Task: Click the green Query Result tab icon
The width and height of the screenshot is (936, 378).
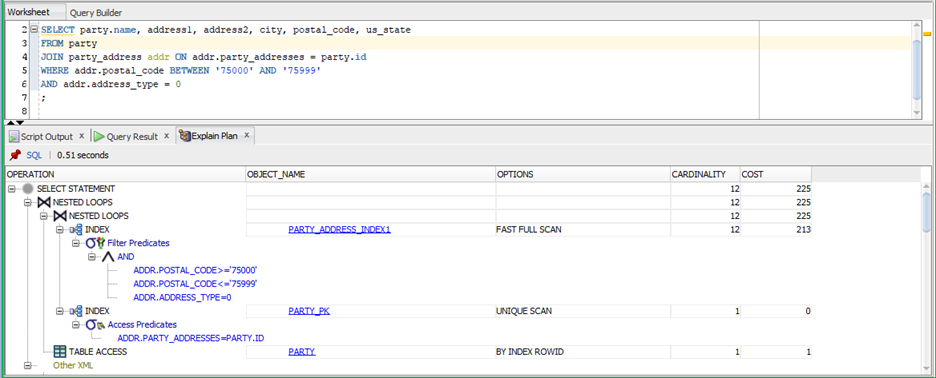Action: (99, 136)
